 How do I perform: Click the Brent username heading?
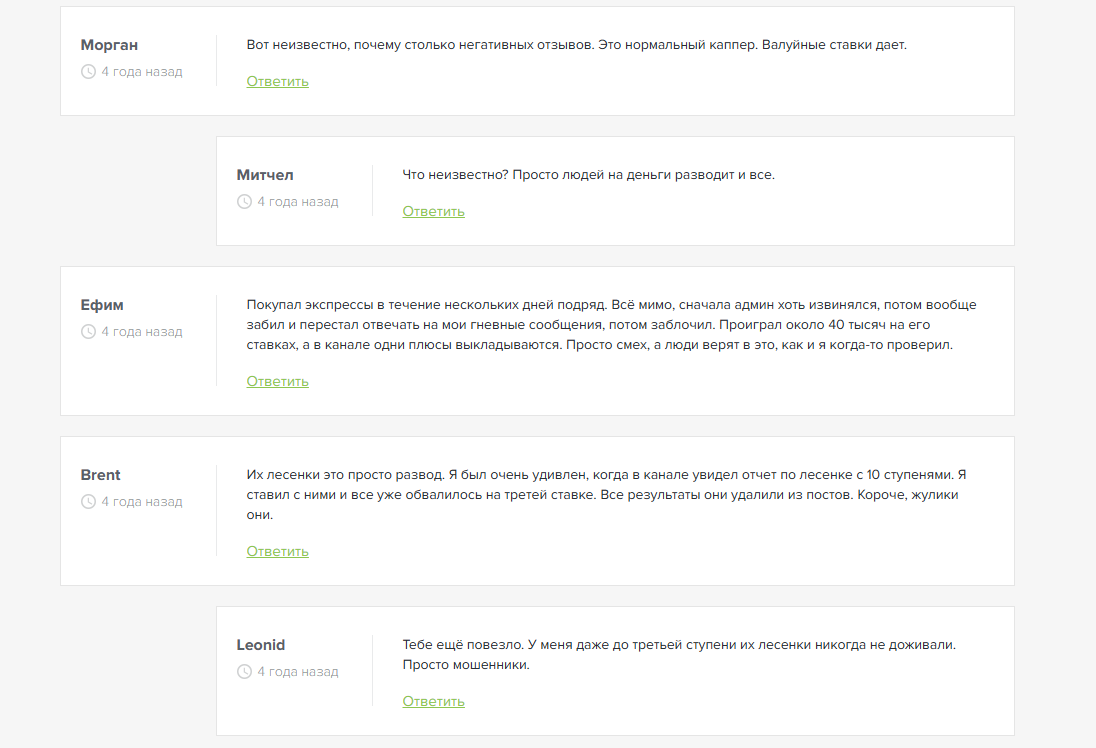point(100,475)
